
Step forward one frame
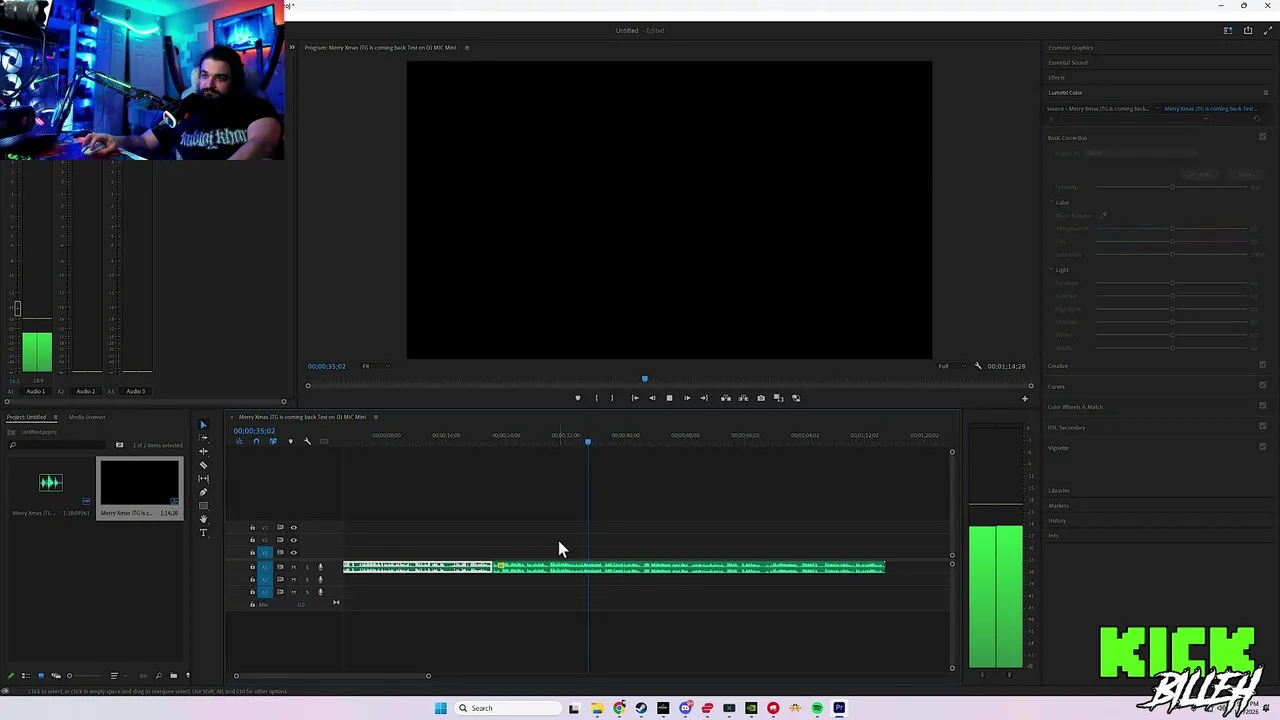pyautogui.click(x=686, y=398)
